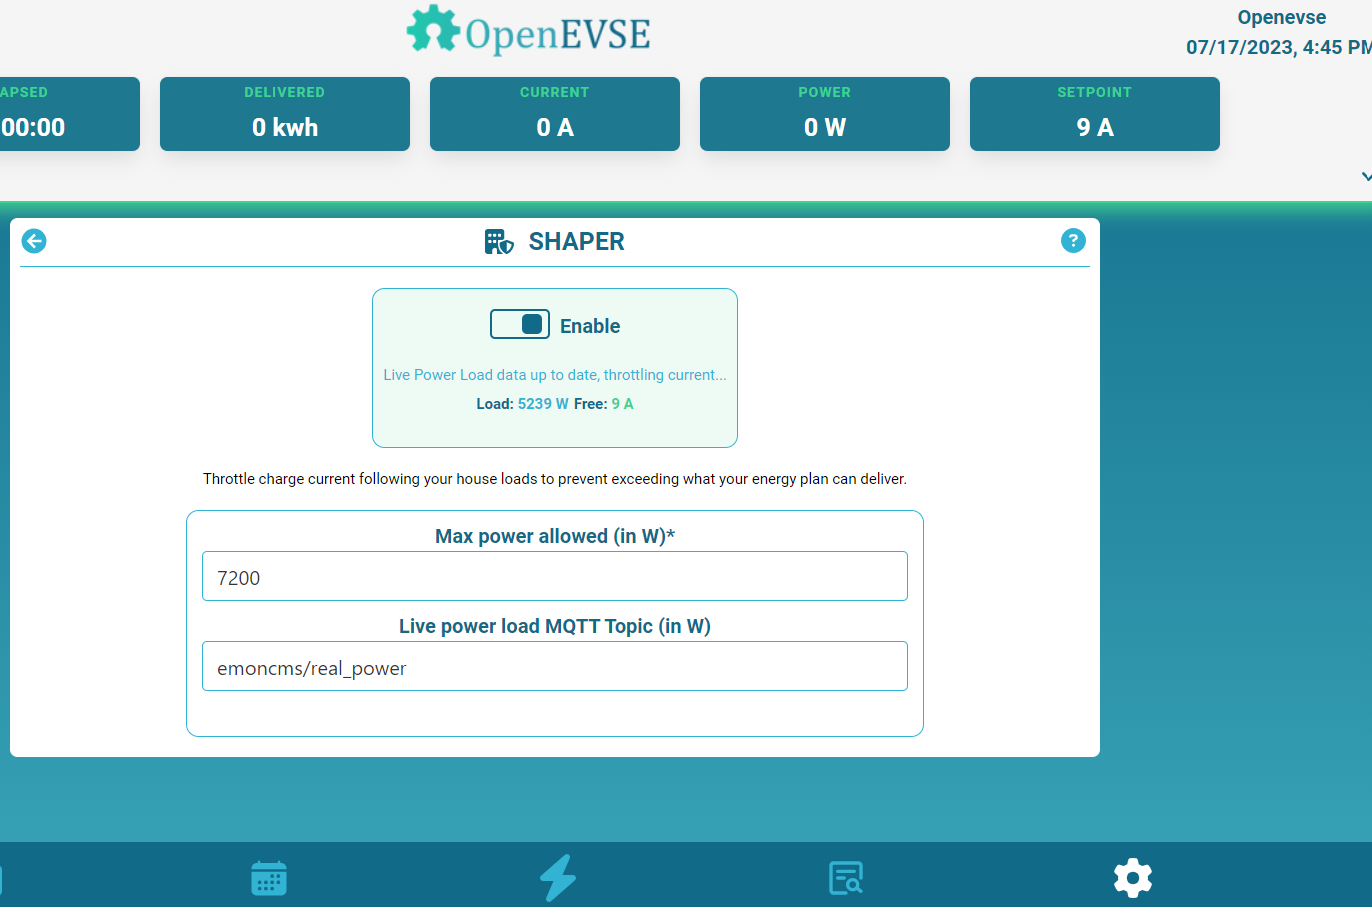The height and width of the screenshot is (907, 1372).
Task: Click the Shaper EVSE icon in panel header
Action: pyautogui.click(x=498, y=241)
